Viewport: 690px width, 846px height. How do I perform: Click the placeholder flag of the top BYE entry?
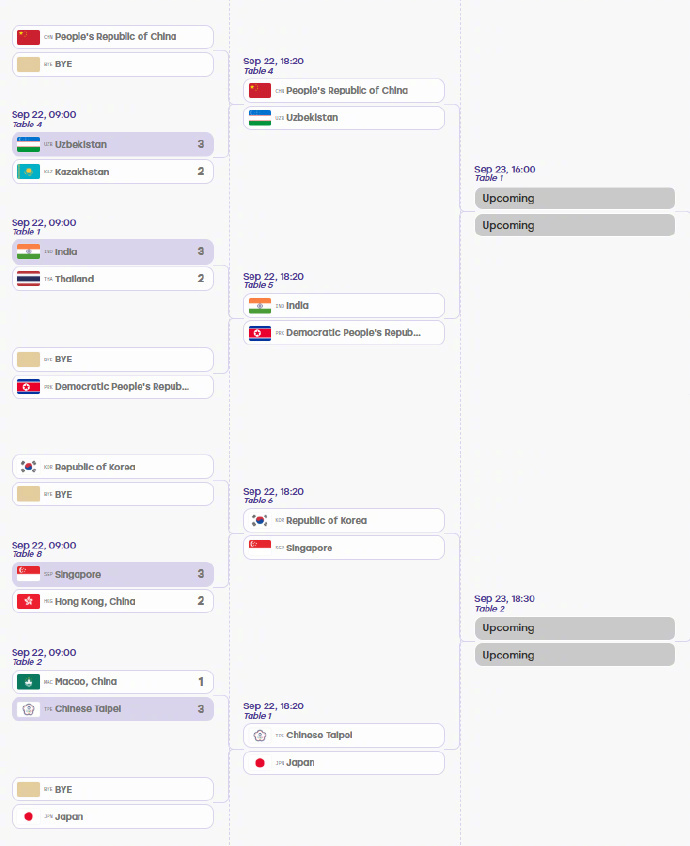point(28,64)
